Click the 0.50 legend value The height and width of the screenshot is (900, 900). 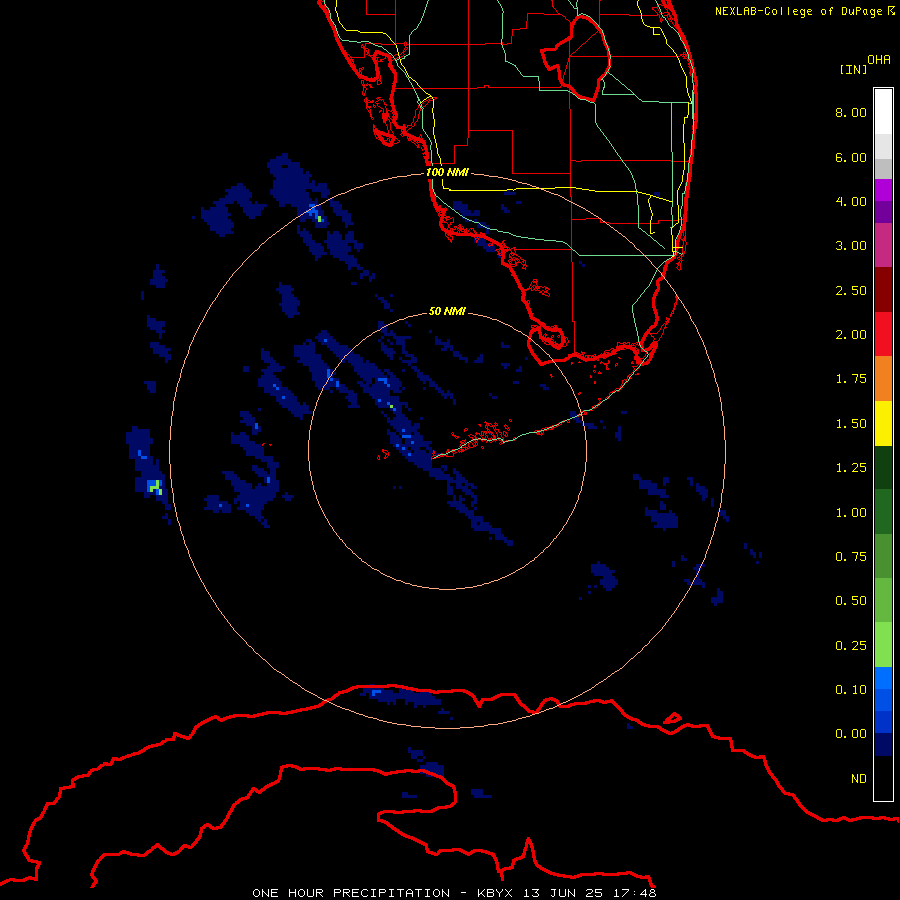851,601
